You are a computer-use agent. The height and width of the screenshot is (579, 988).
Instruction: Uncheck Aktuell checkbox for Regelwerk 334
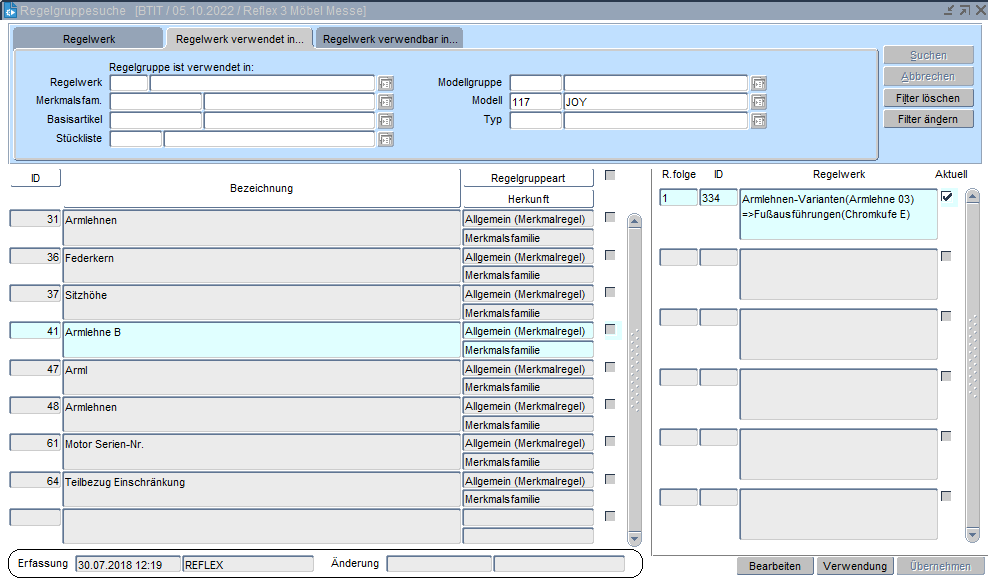click(946, 197)
